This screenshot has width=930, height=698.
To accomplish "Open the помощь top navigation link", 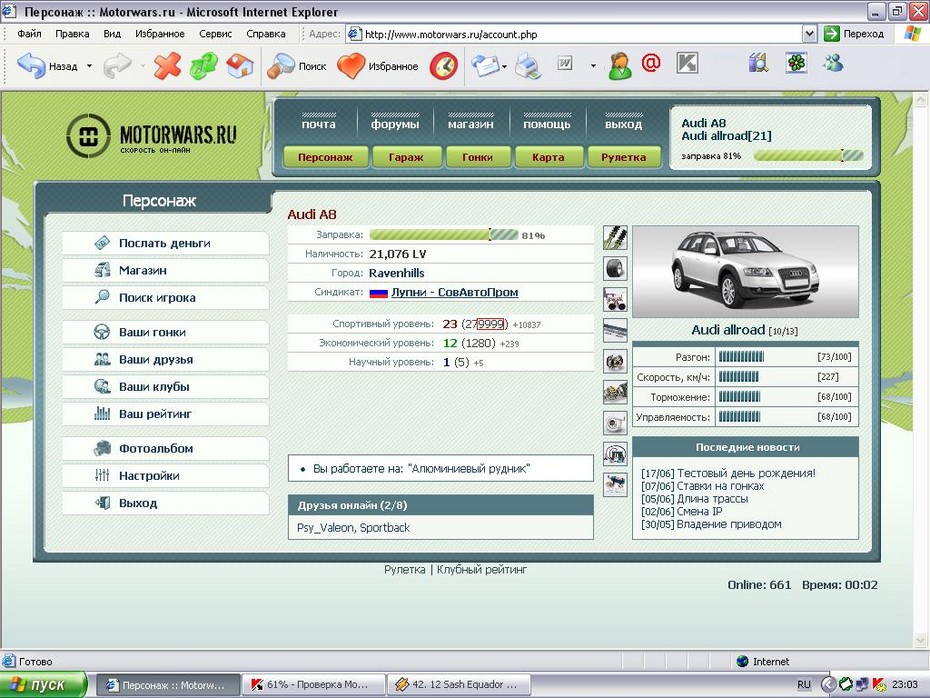I will (547, 124).
